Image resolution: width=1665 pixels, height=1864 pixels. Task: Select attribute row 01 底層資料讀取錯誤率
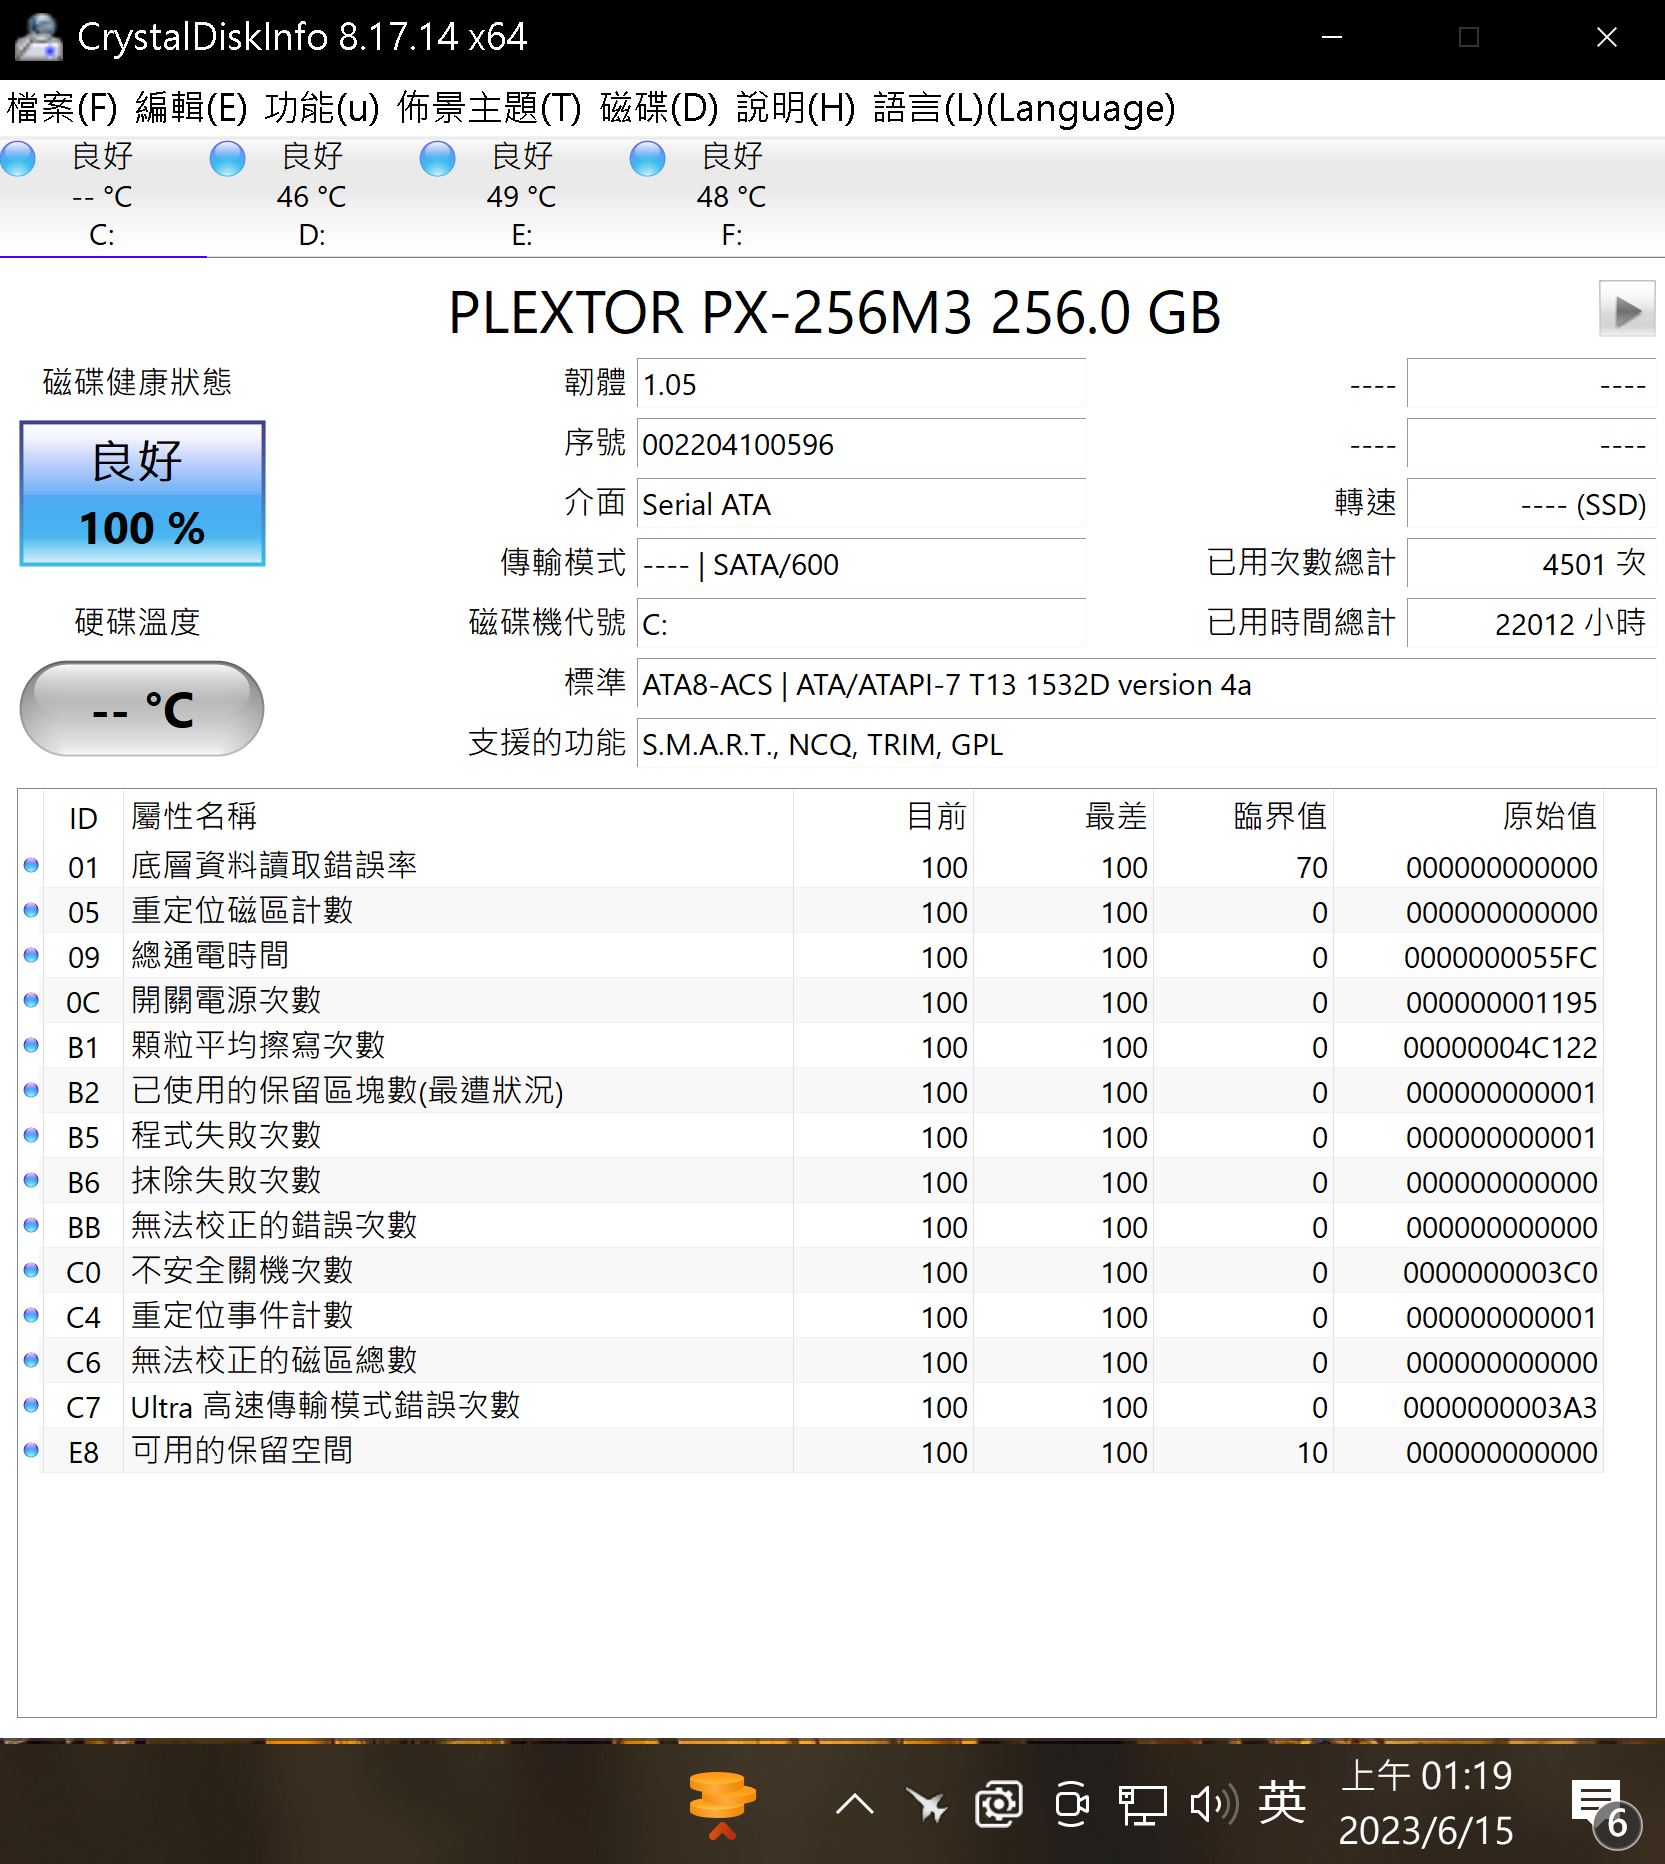click(811, 866)
